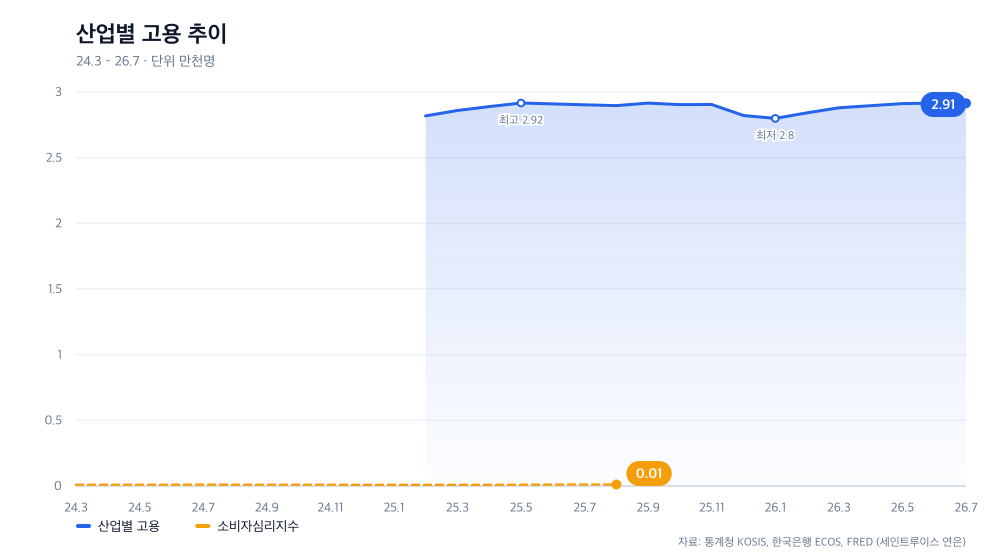Click the 26.1 x-axis label
Viewport: 1000px width, 560px height.
point(775,508)
